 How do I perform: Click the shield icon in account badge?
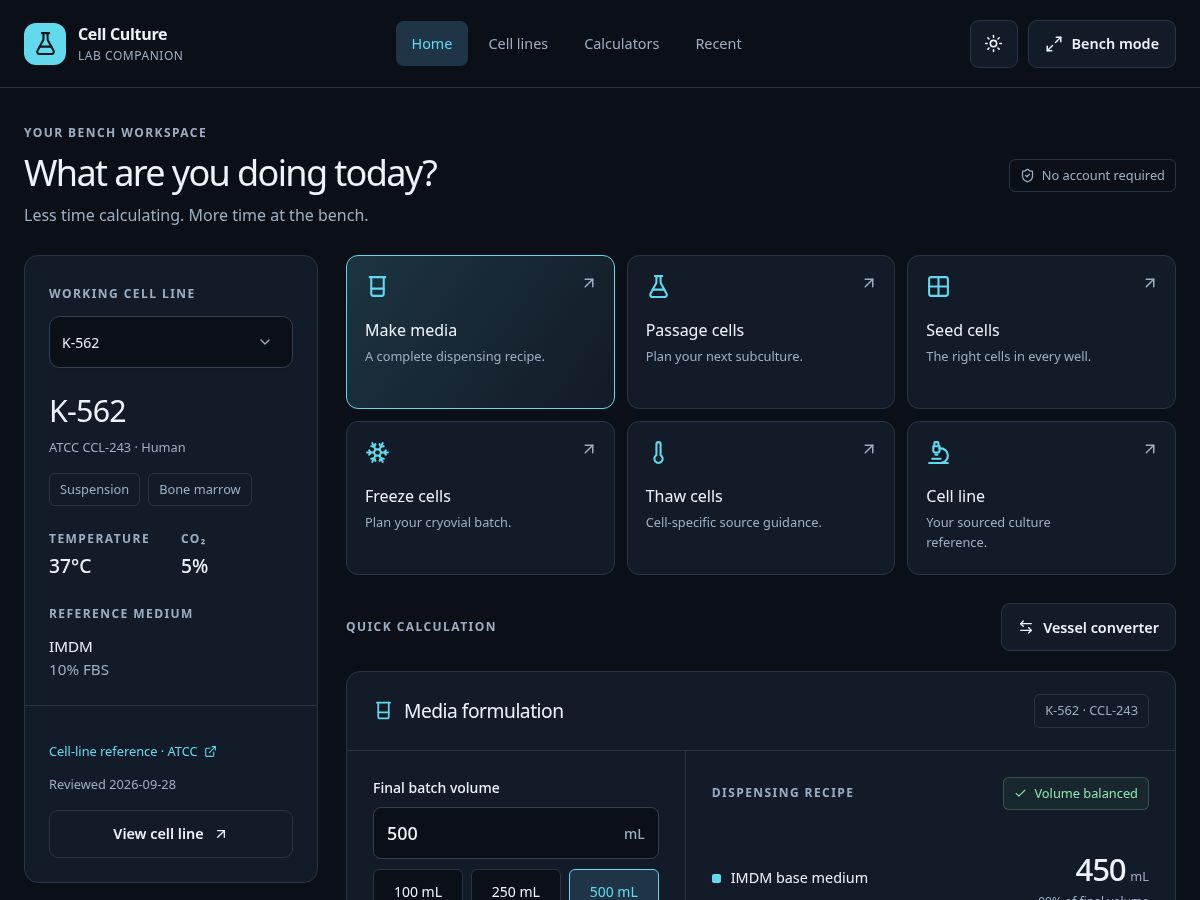(x=1027, y=175)
